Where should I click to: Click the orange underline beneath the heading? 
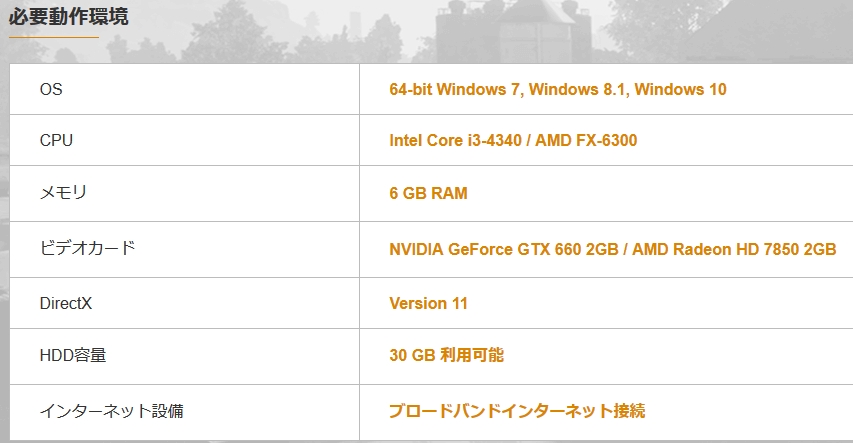click(54, 37)
